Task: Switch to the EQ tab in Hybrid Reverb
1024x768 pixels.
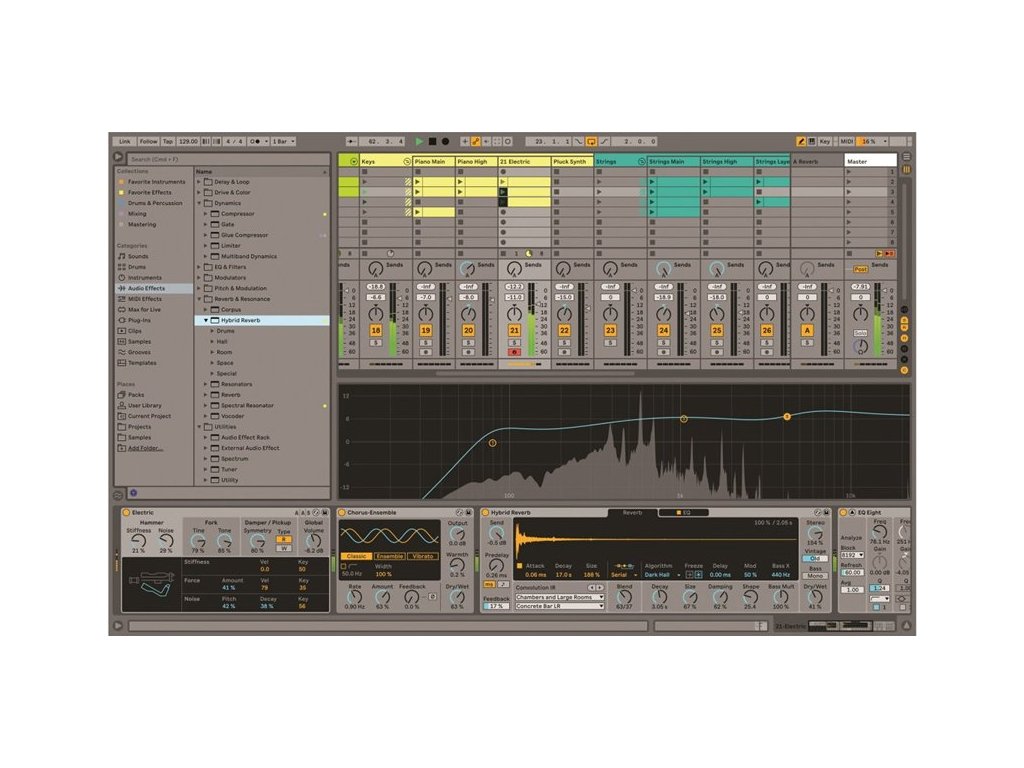Action: (x=682, y=513)
